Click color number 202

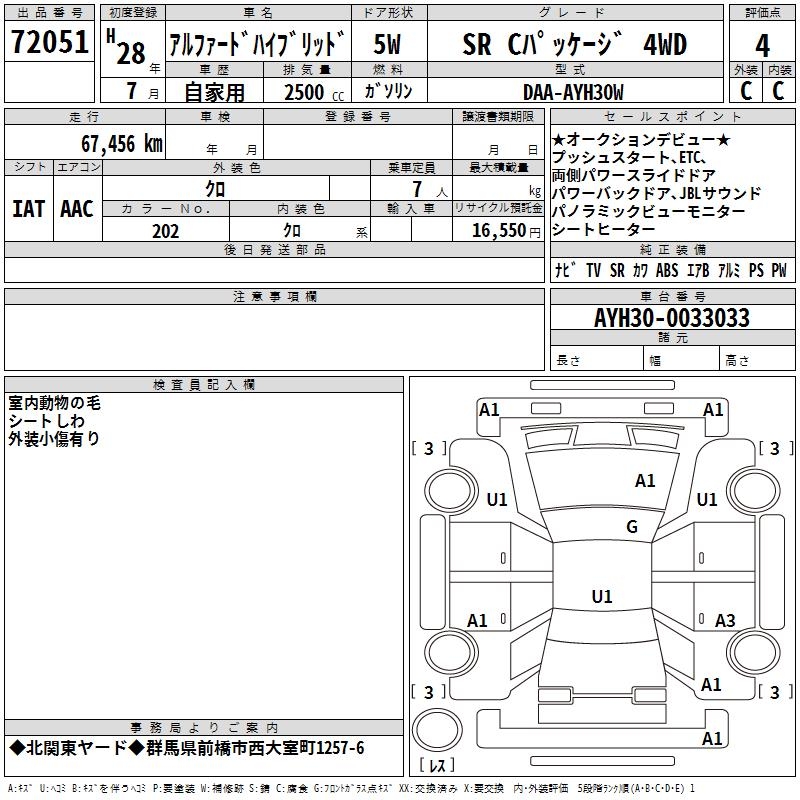click(166, 231)
